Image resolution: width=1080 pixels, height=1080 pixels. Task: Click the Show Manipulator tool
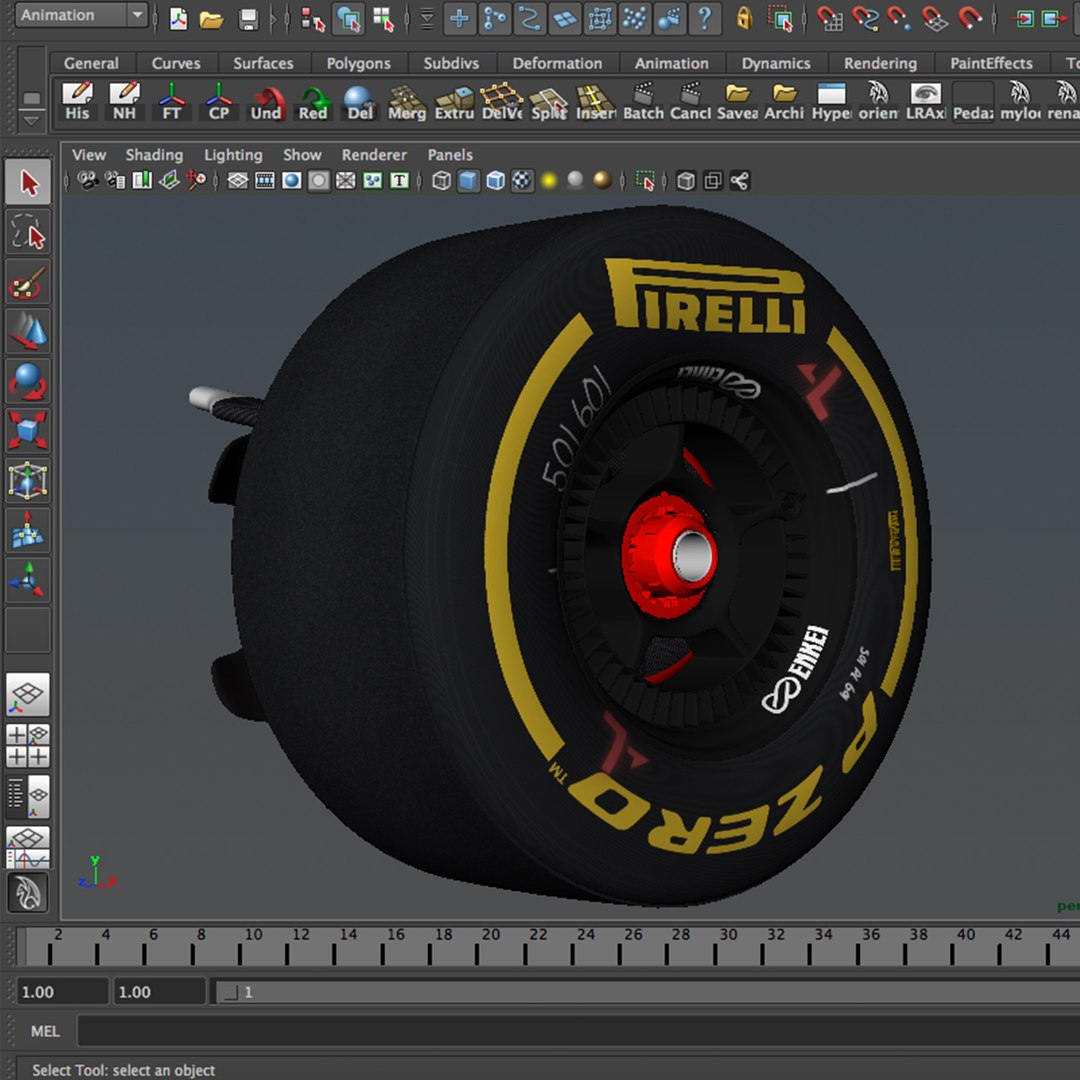[28, 580]
